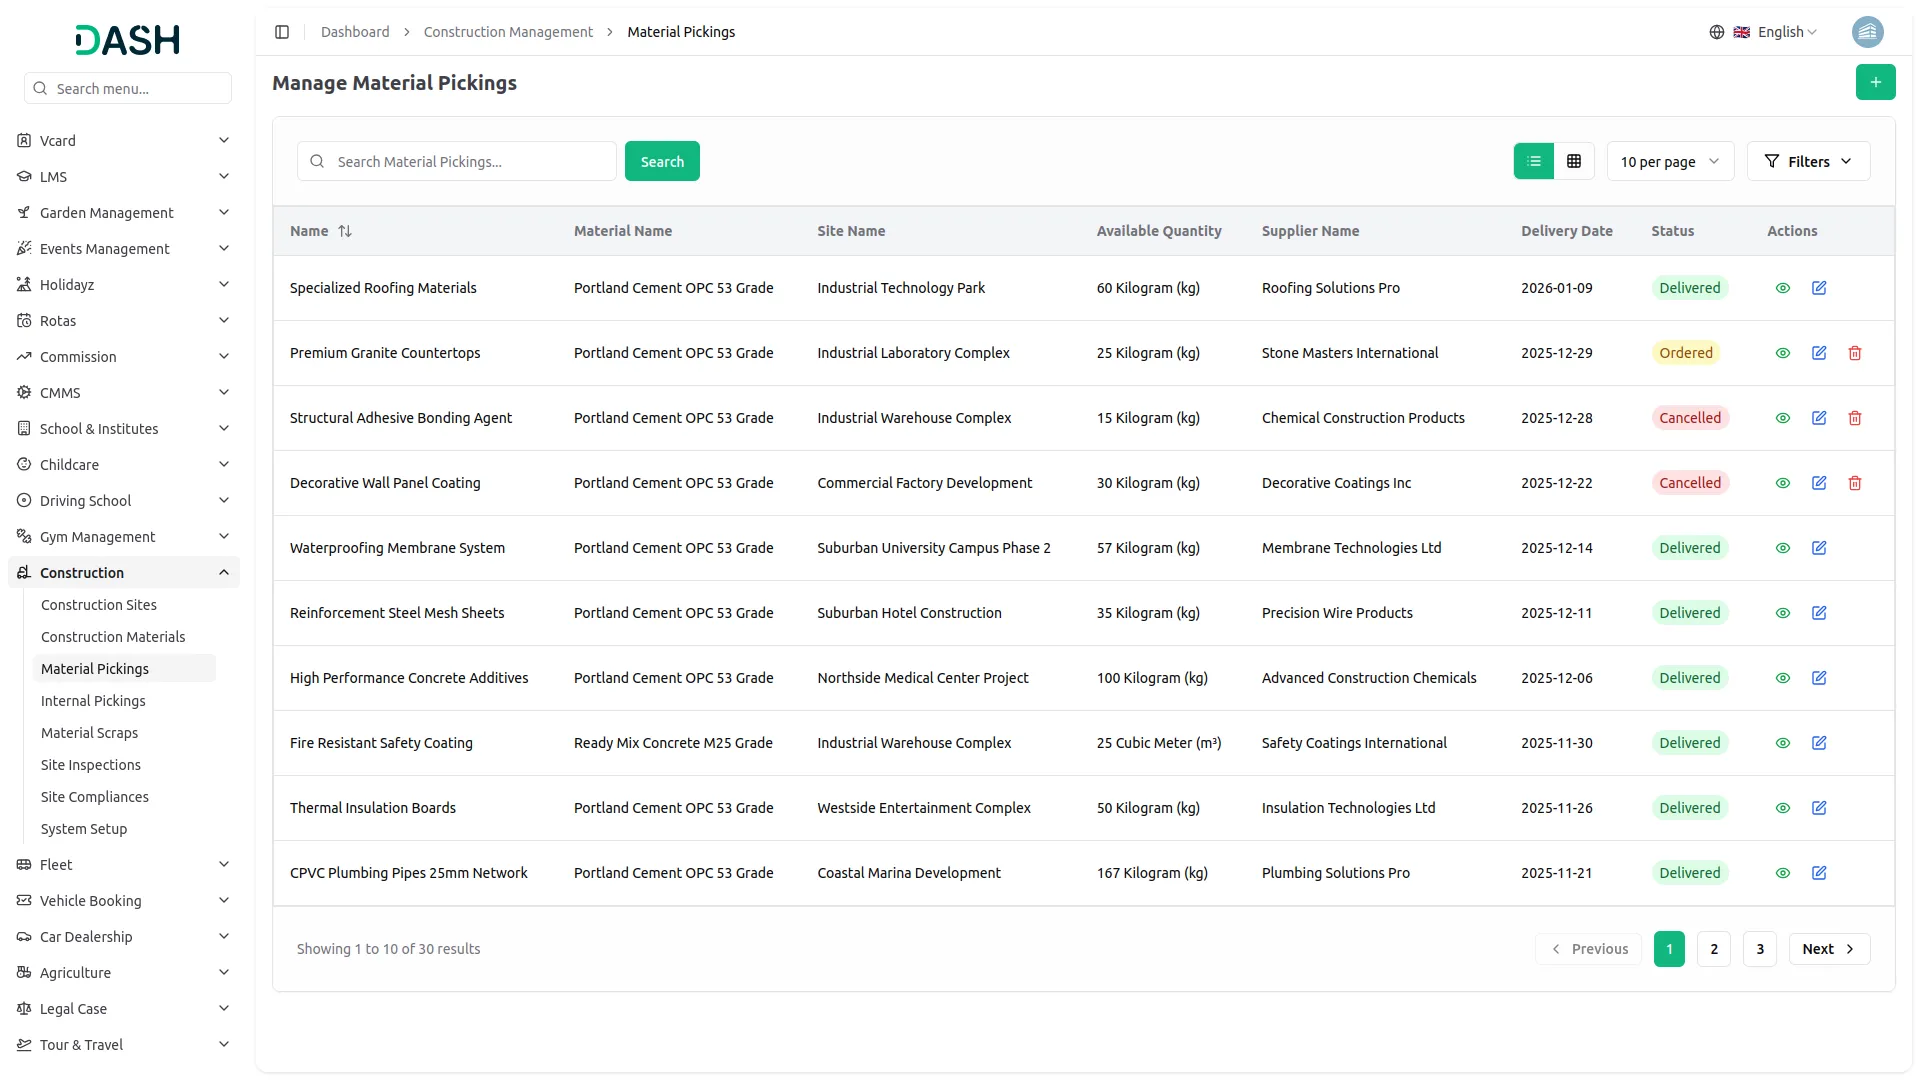1920x1080 pixels.
Task: Open Site Inspections in sidebar
Action: (x=91, y=765)
